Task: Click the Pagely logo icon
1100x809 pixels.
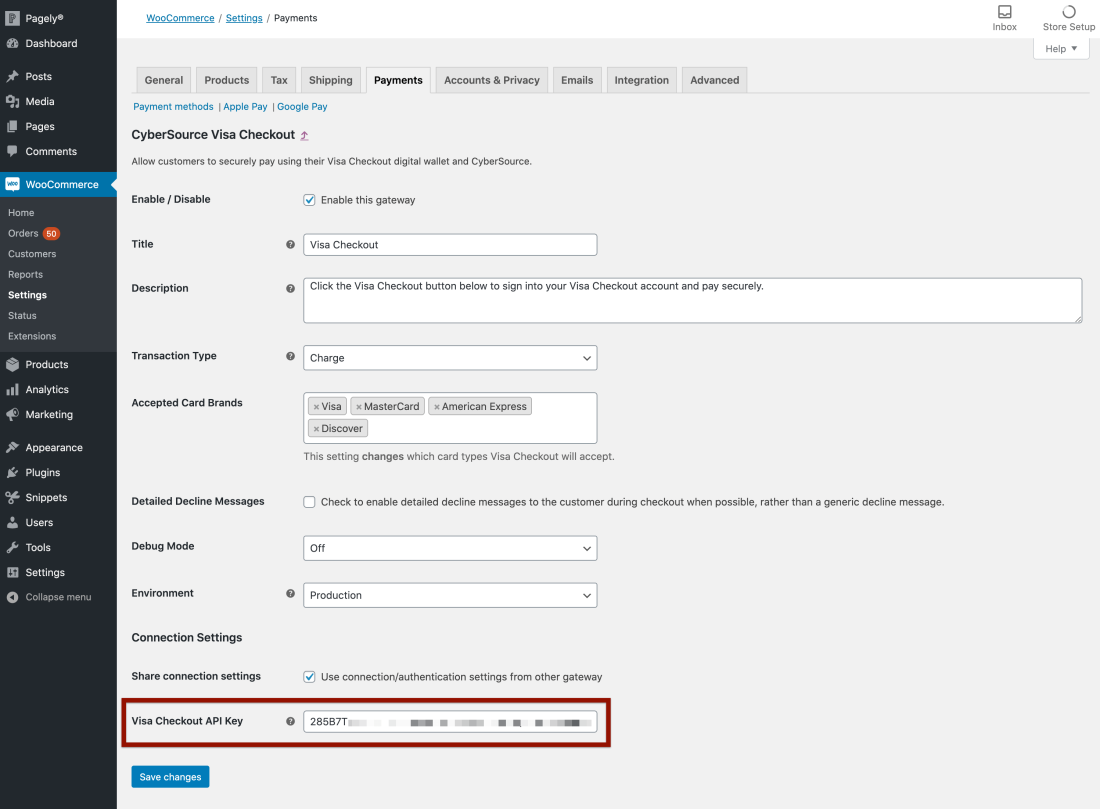Action: (11, 17)
